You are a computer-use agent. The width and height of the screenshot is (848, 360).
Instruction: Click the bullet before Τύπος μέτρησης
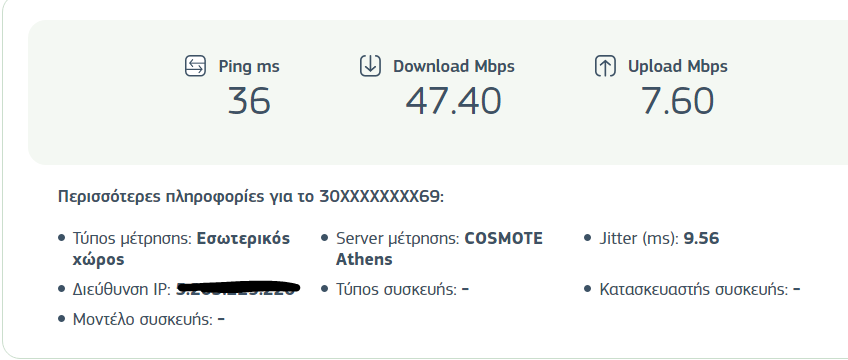tap(61, 238)
